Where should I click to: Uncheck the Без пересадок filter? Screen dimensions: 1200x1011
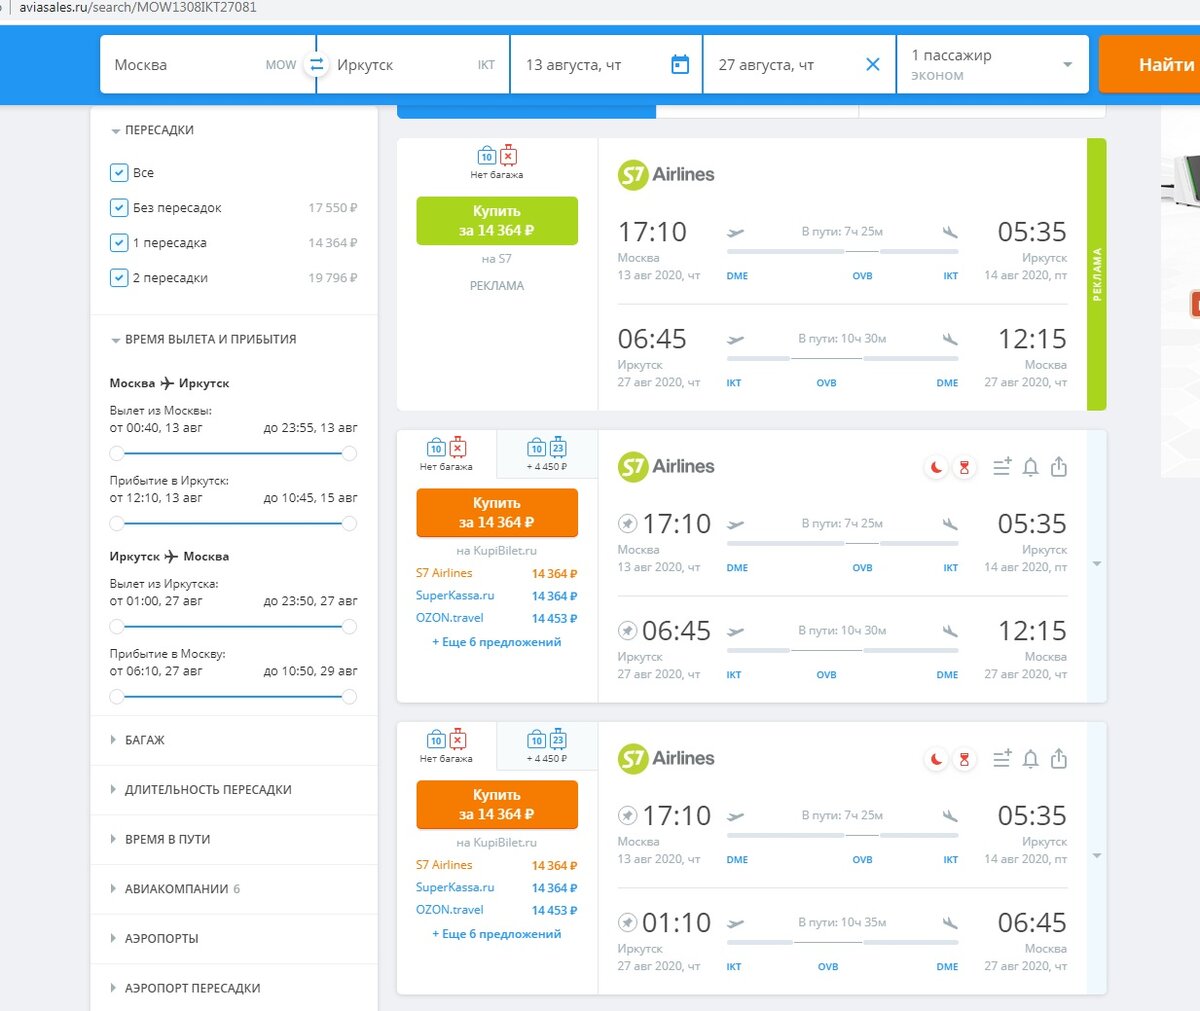coord(119,208)
